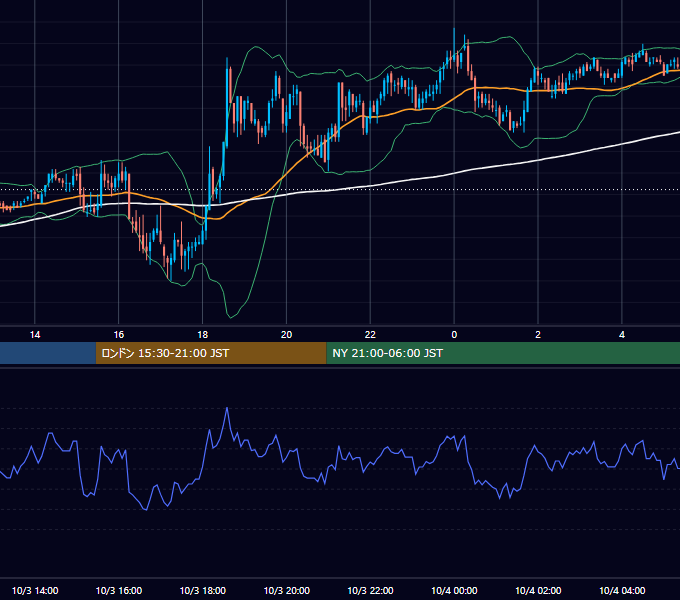
Task: Click hour label 16 on price chart axis
Action: (x=118, y=335)
